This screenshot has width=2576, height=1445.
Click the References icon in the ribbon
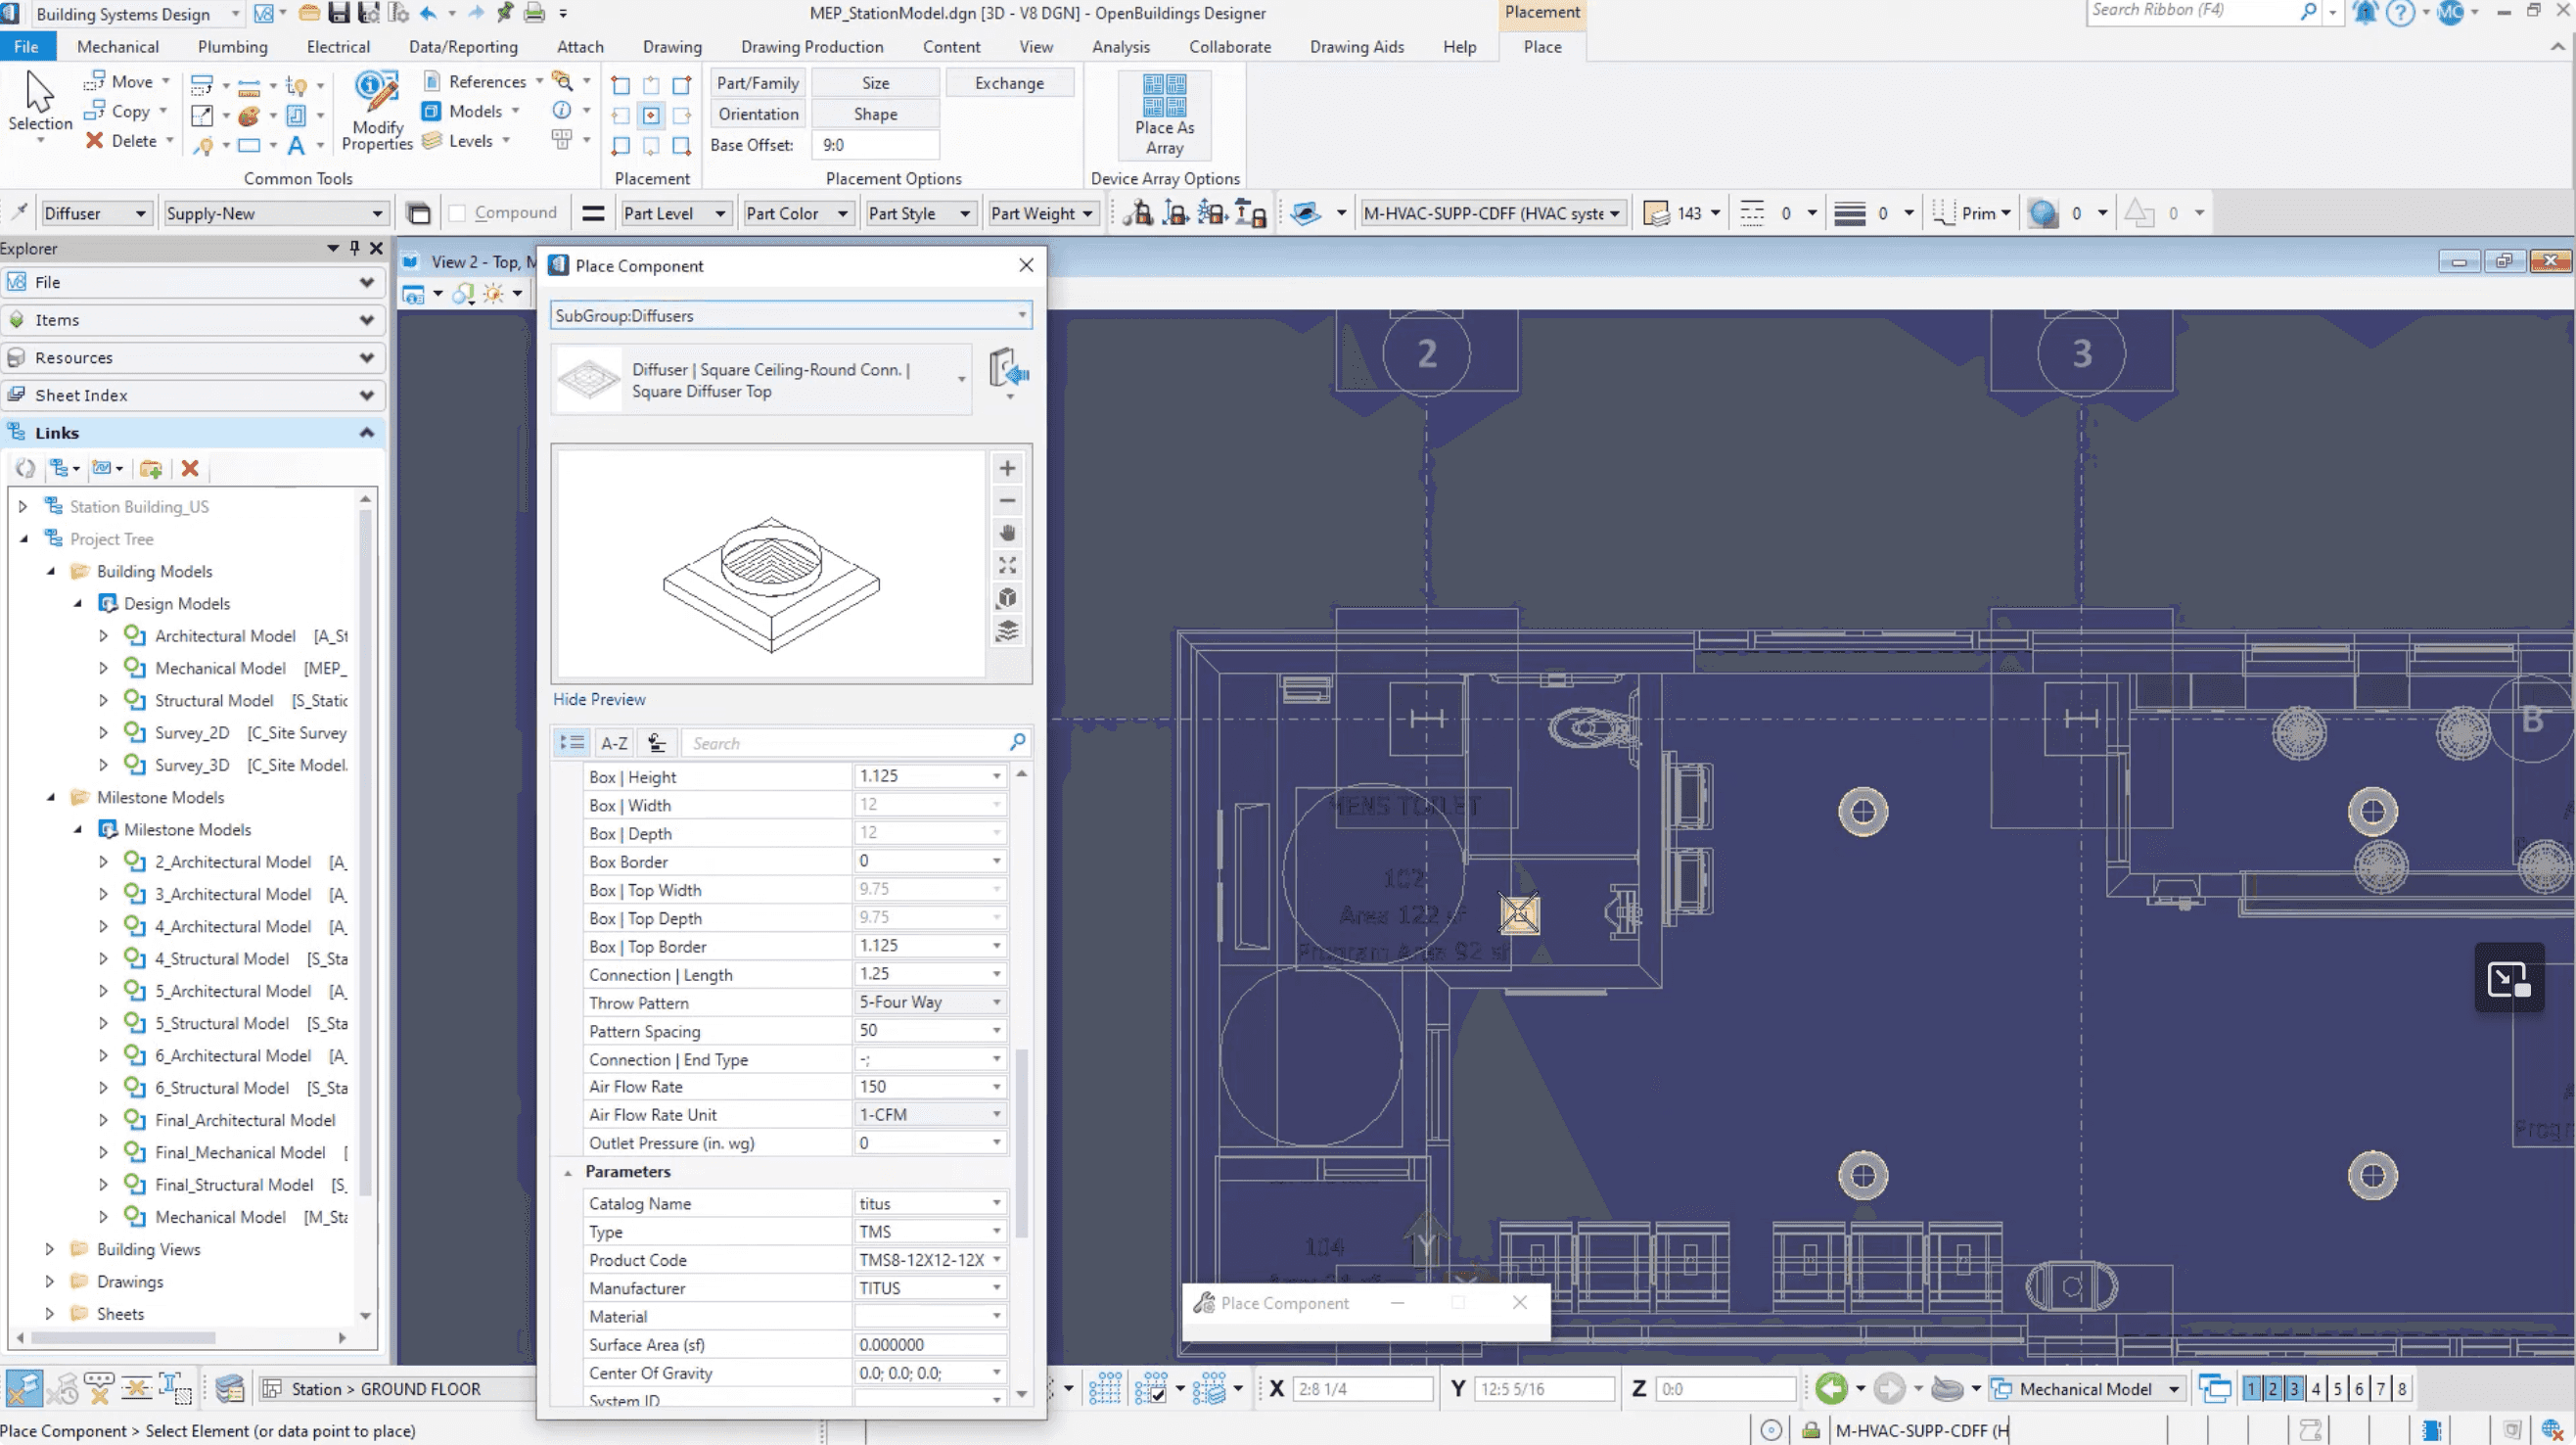click(x=433, y=81)
